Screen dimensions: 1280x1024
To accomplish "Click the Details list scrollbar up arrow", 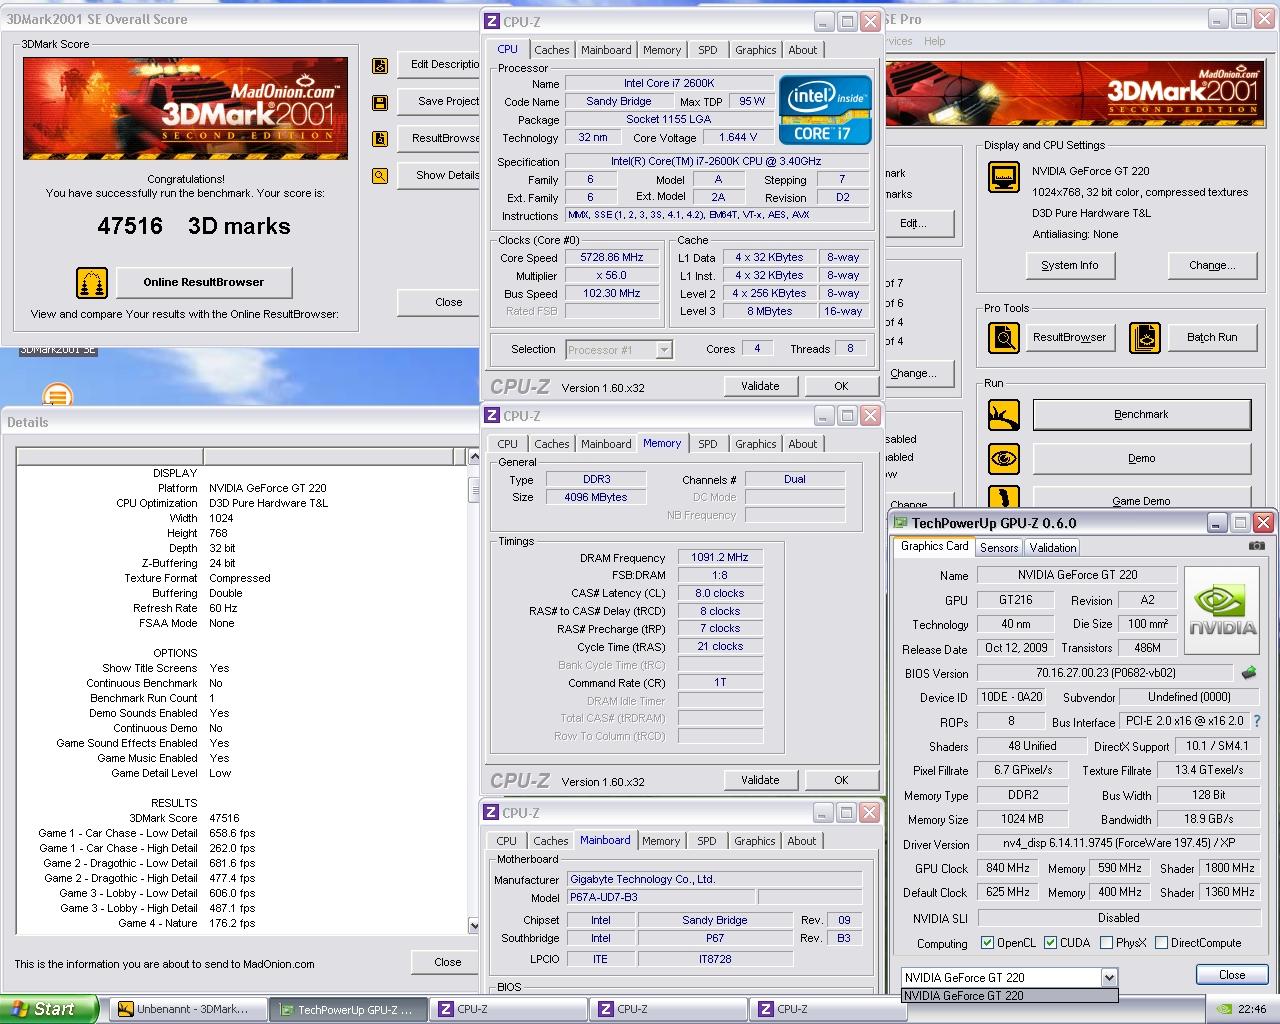I will (474, 457).
